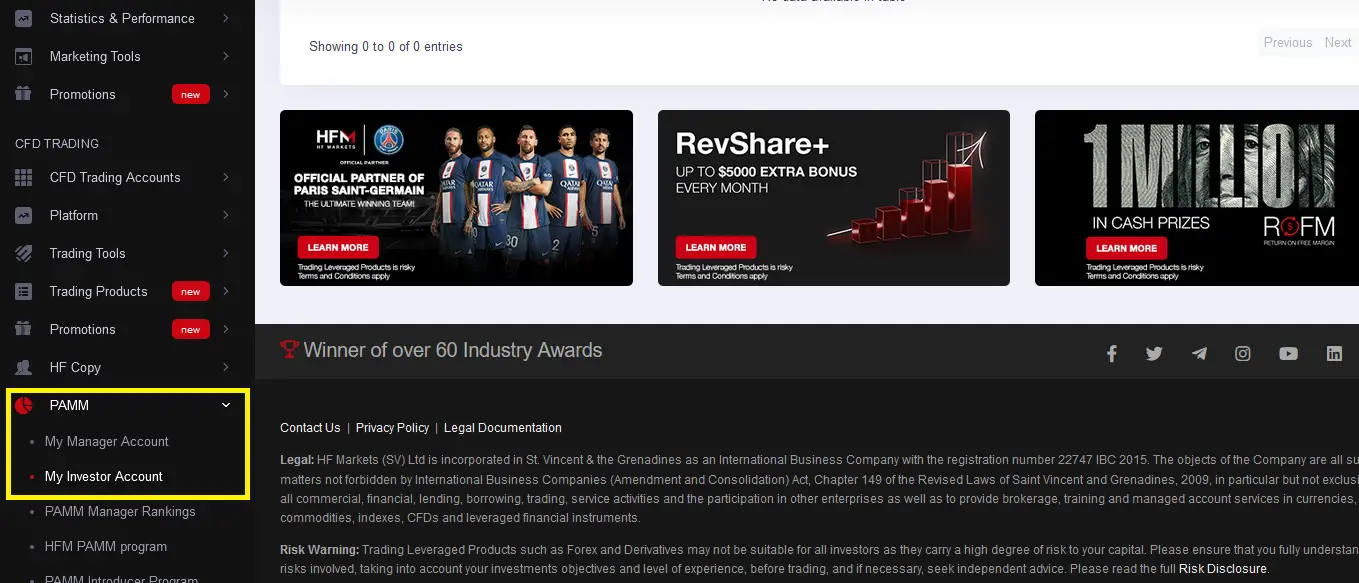Screen dimensions: 1359x583
Task: Open the Paris Saint-Germain partner banner
Action: 456,198
